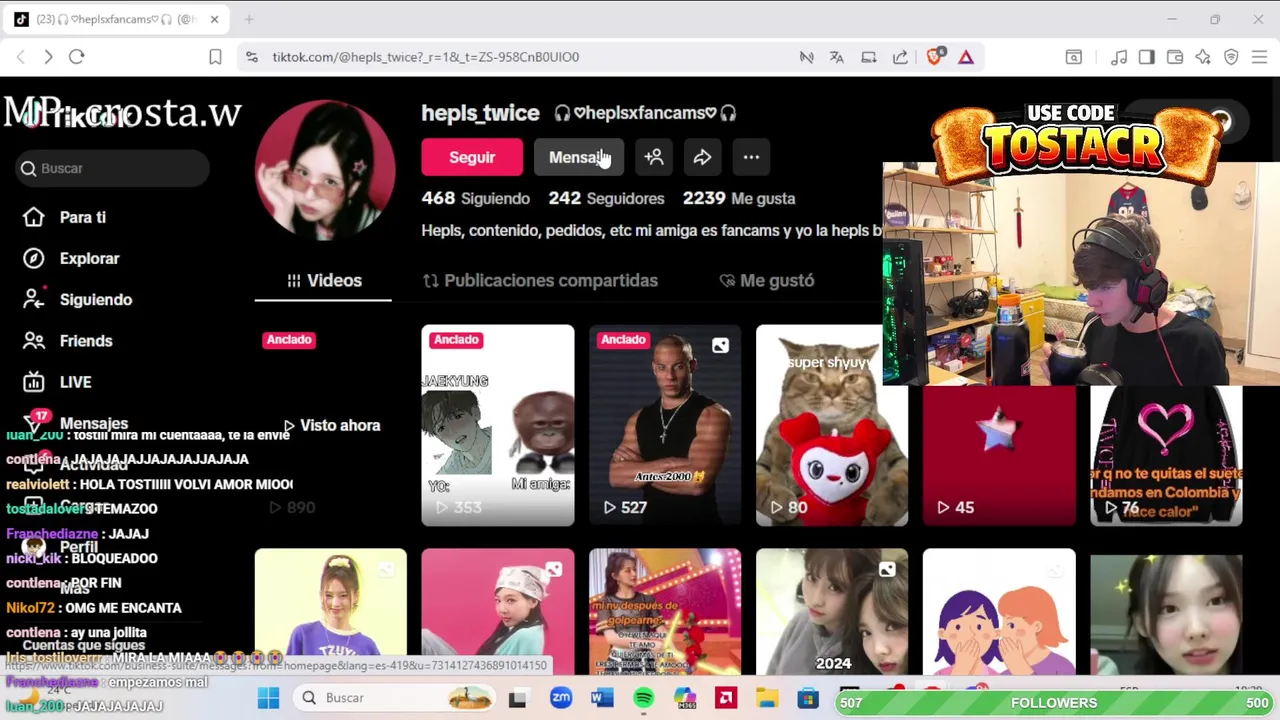The width and height of the screenshot is (1280, 720).
Task: Open the Publicaciones compartidas tab
Action: [x=540, y=281]
